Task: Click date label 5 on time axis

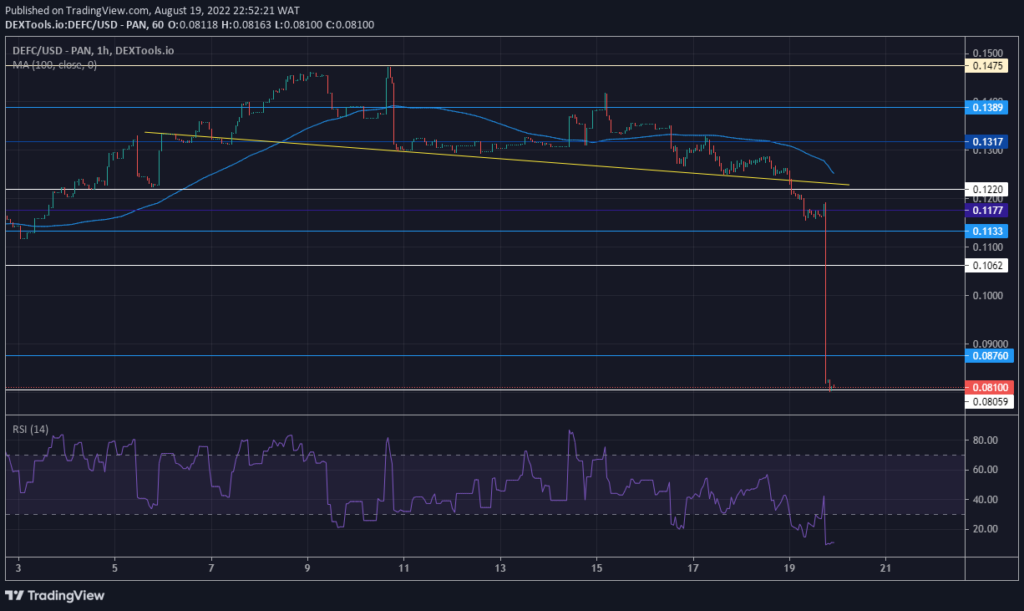Action: tap(114, 568)
